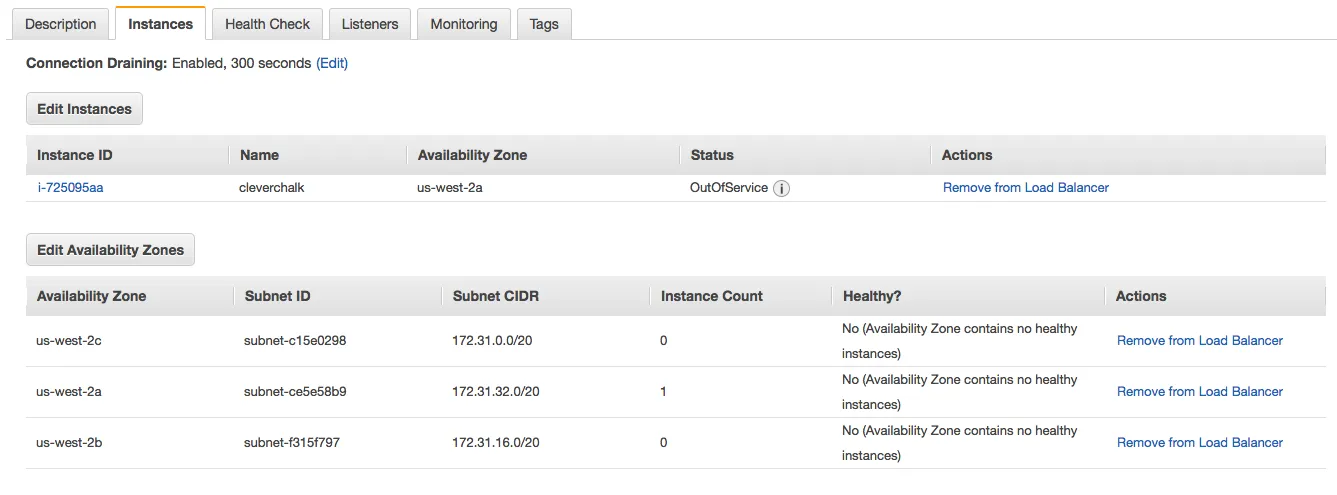Viewport: 1337px width, 495px height.
Task: Click the Status column header
Action: pyautogui.click(x=711, y=155)
